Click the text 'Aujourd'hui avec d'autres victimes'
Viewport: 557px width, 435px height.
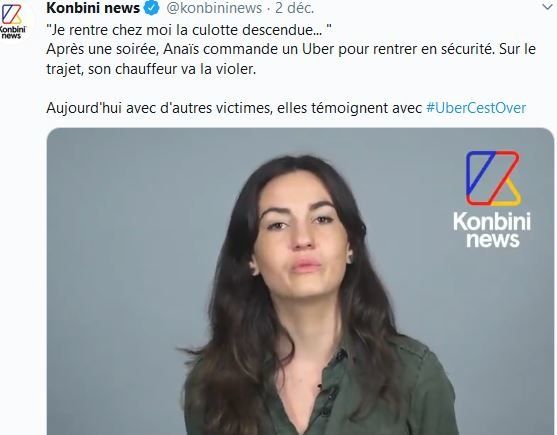point(159,108)
